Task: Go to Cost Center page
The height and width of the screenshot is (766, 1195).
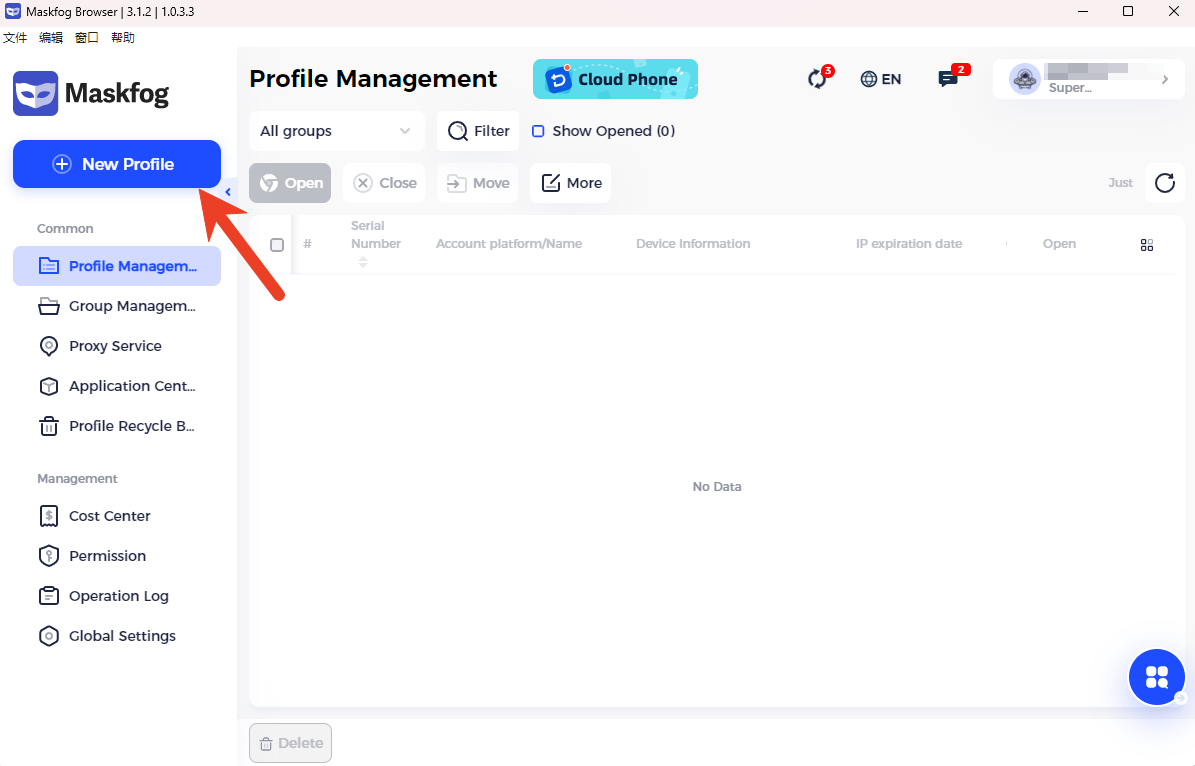Action: (x=109, y=516)
